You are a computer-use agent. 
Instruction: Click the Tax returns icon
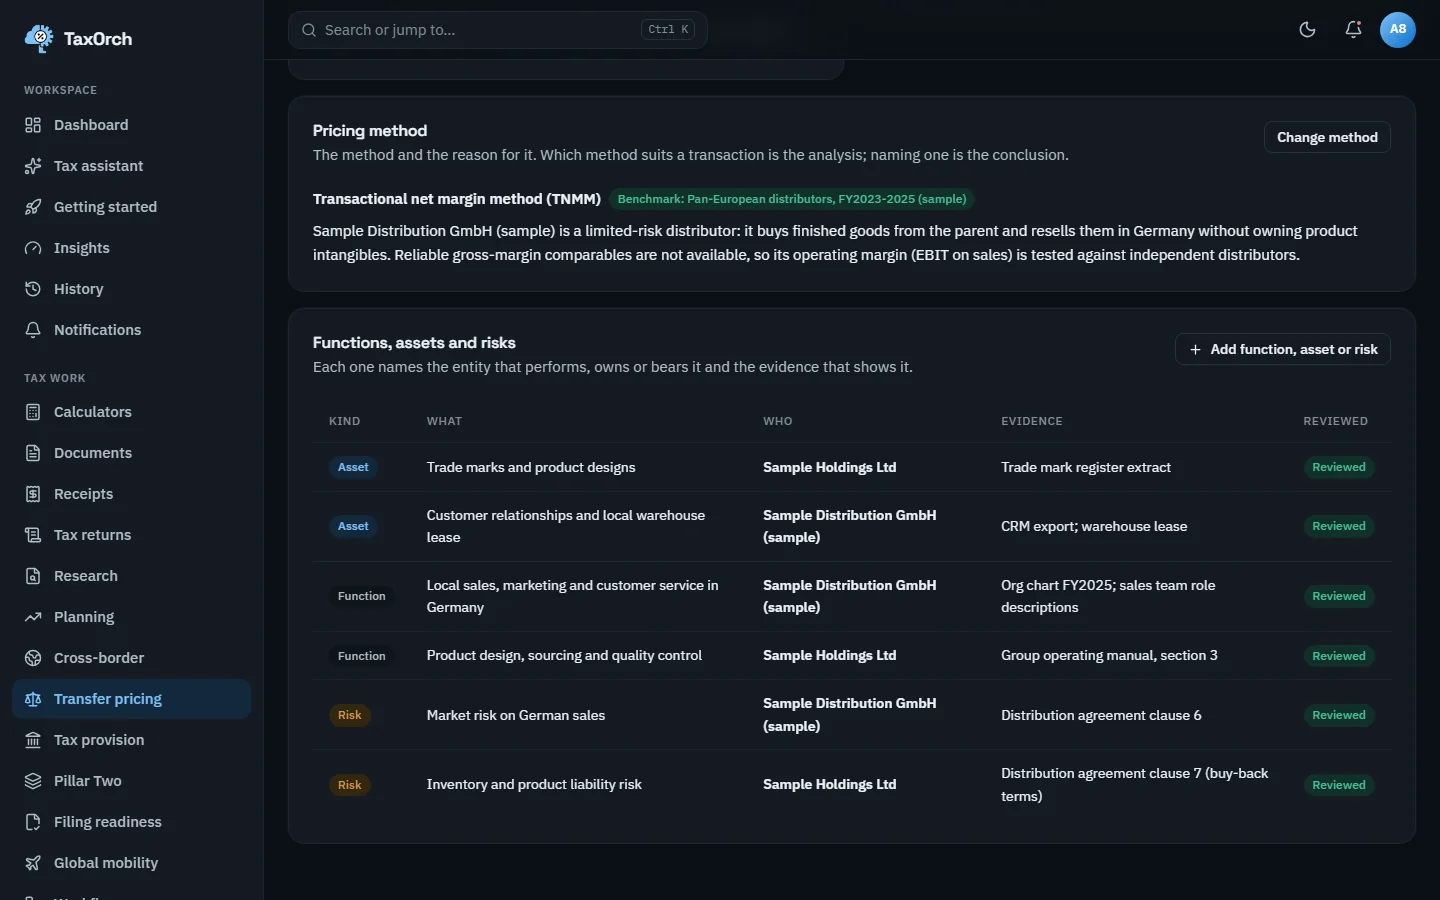[x=33, y=535]
